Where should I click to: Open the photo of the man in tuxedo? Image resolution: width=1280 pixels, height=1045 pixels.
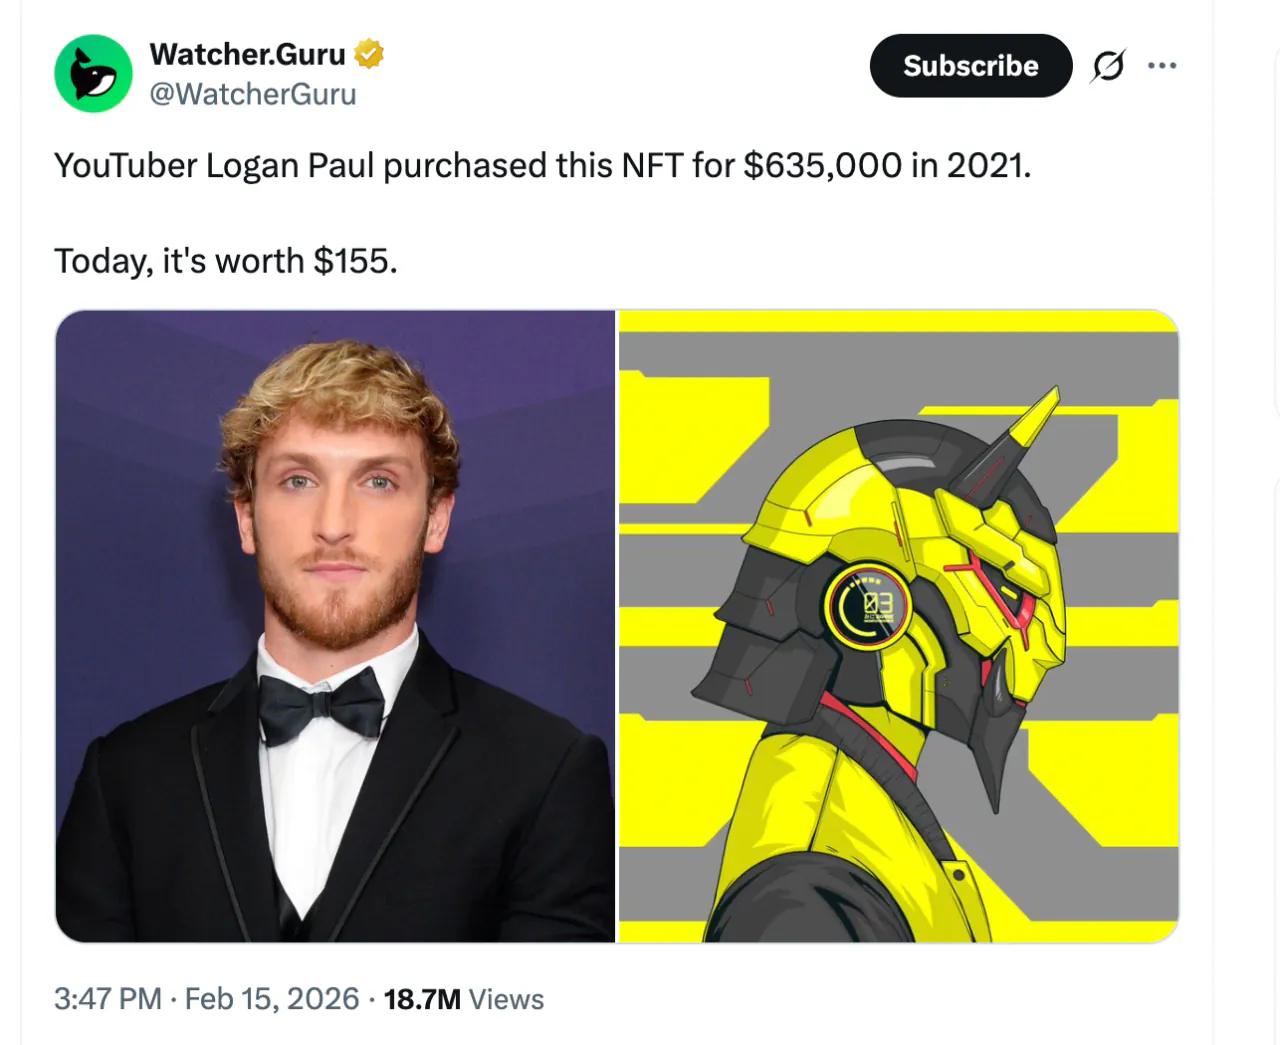point(335,626)
